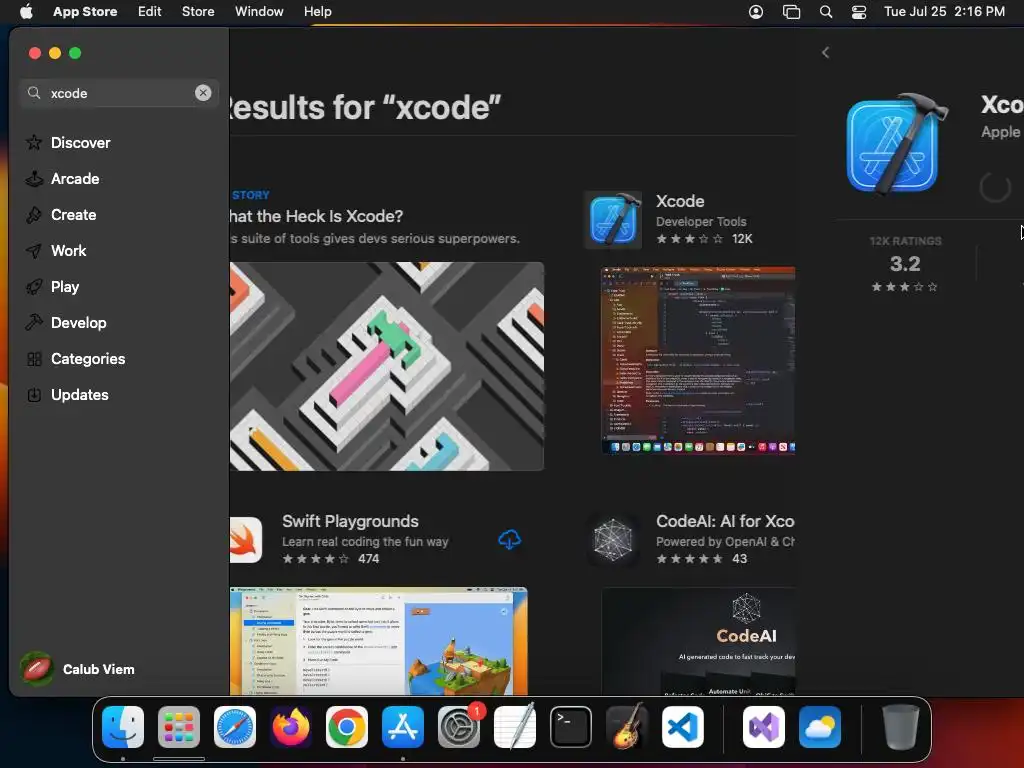Open the CodeAI: AI for Xcode title
The width and height of the screenshot is (1024, 768).
(x=725, y=521)
